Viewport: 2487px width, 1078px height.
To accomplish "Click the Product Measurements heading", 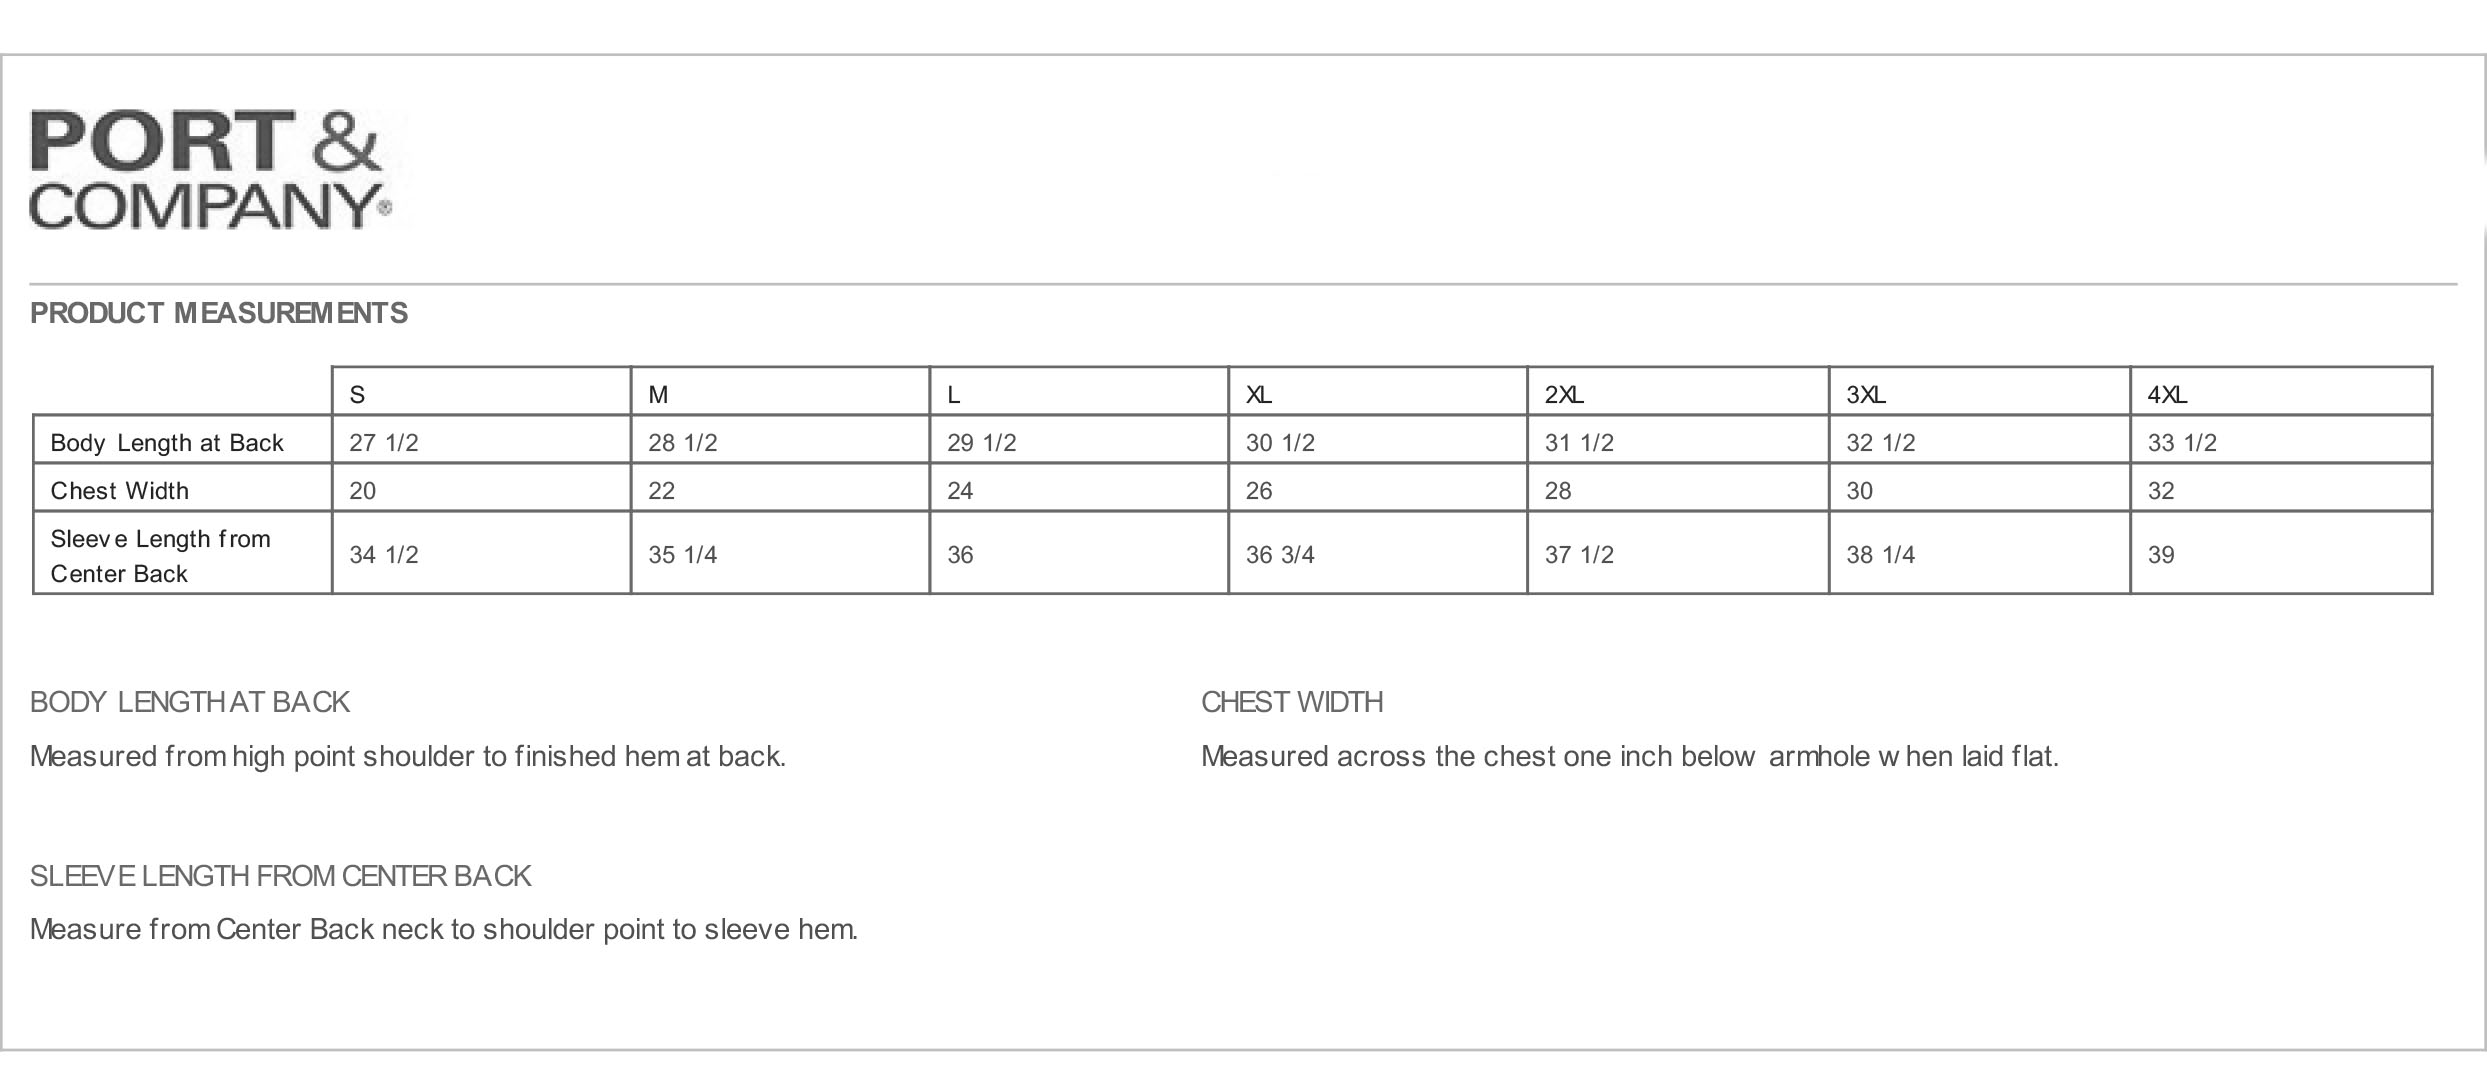I will coord(219,314).
